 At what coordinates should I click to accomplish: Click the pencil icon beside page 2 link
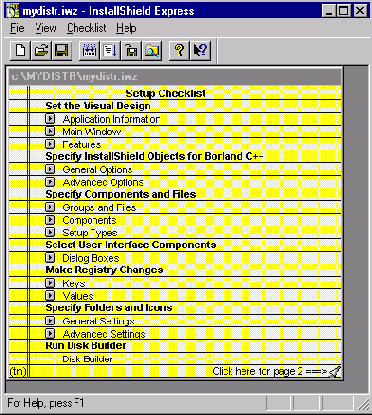335,371
